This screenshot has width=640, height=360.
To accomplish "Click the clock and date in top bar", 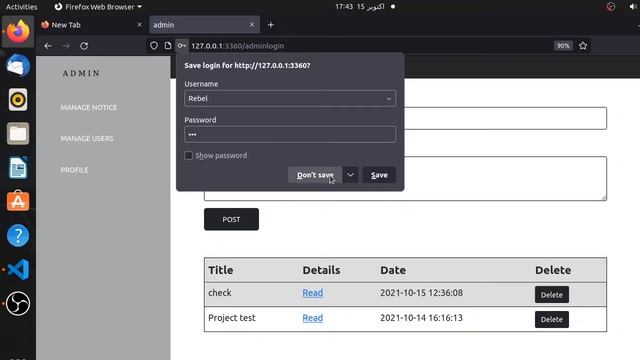I will pos(360,7).
